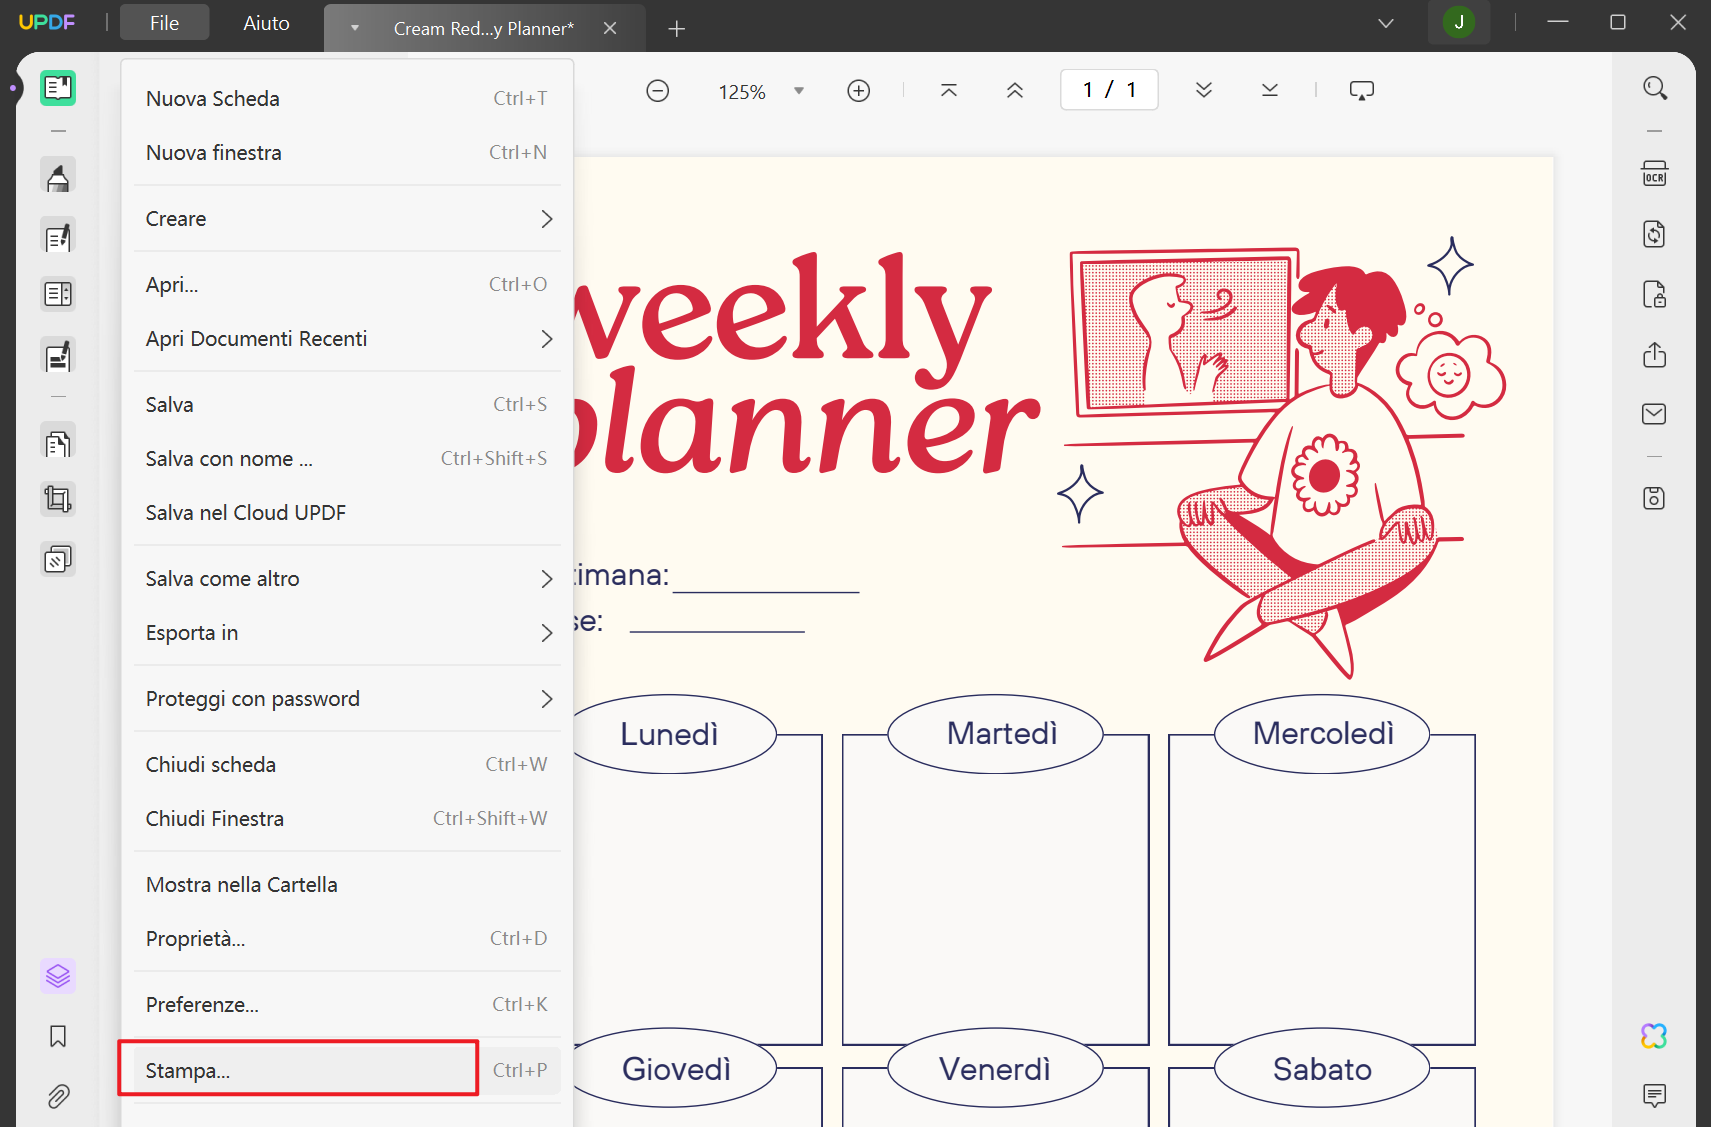This screenshot has height=1127, width=1711.
Task: Choose Nuova Scheda from File menu
Action: 347,99
